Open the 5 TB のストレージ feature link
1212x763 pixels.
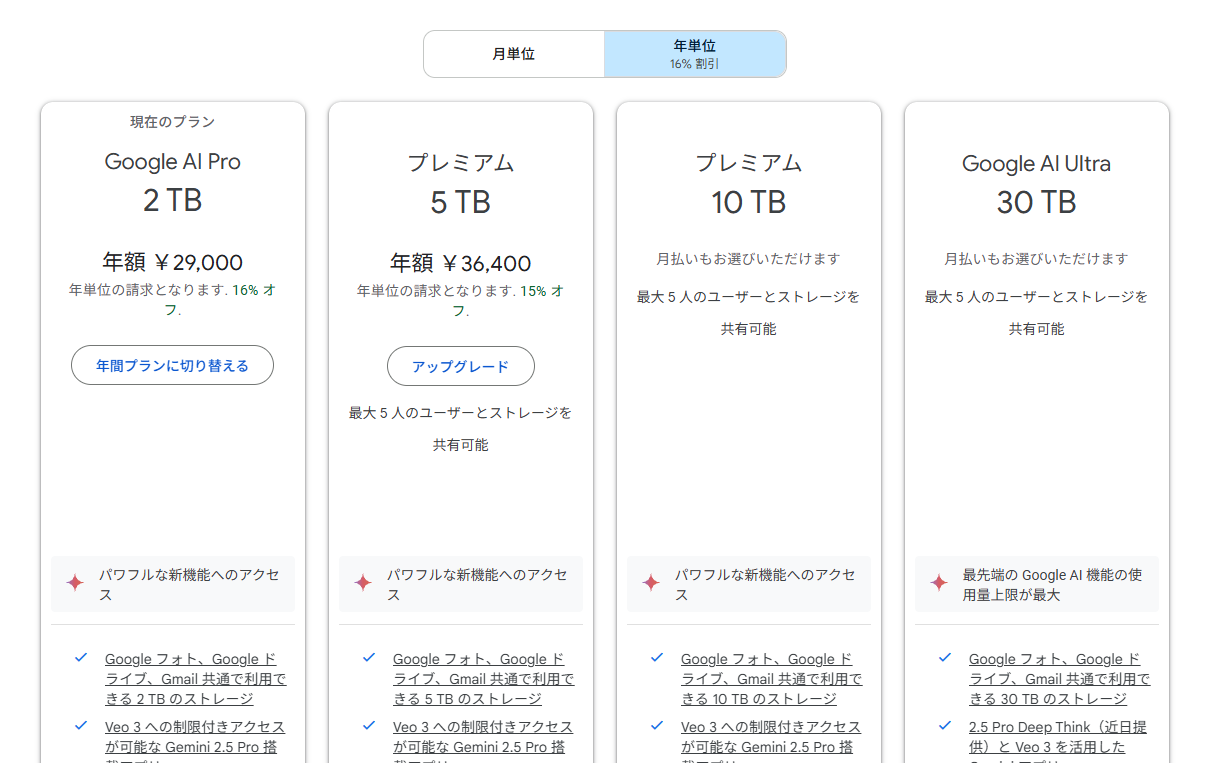[483, 679]
